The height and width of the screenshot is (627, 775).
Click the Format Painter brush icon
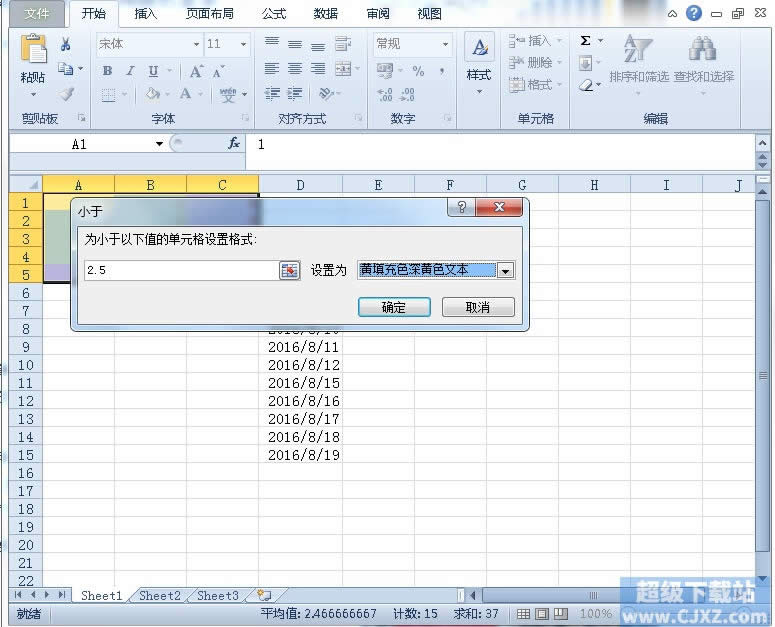pos(67,93)
